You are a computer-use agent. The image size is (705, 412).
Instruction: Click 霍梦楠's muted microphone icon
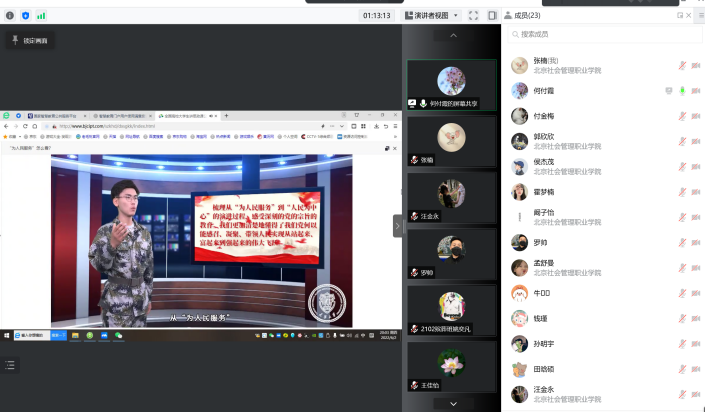click(682, 192)
